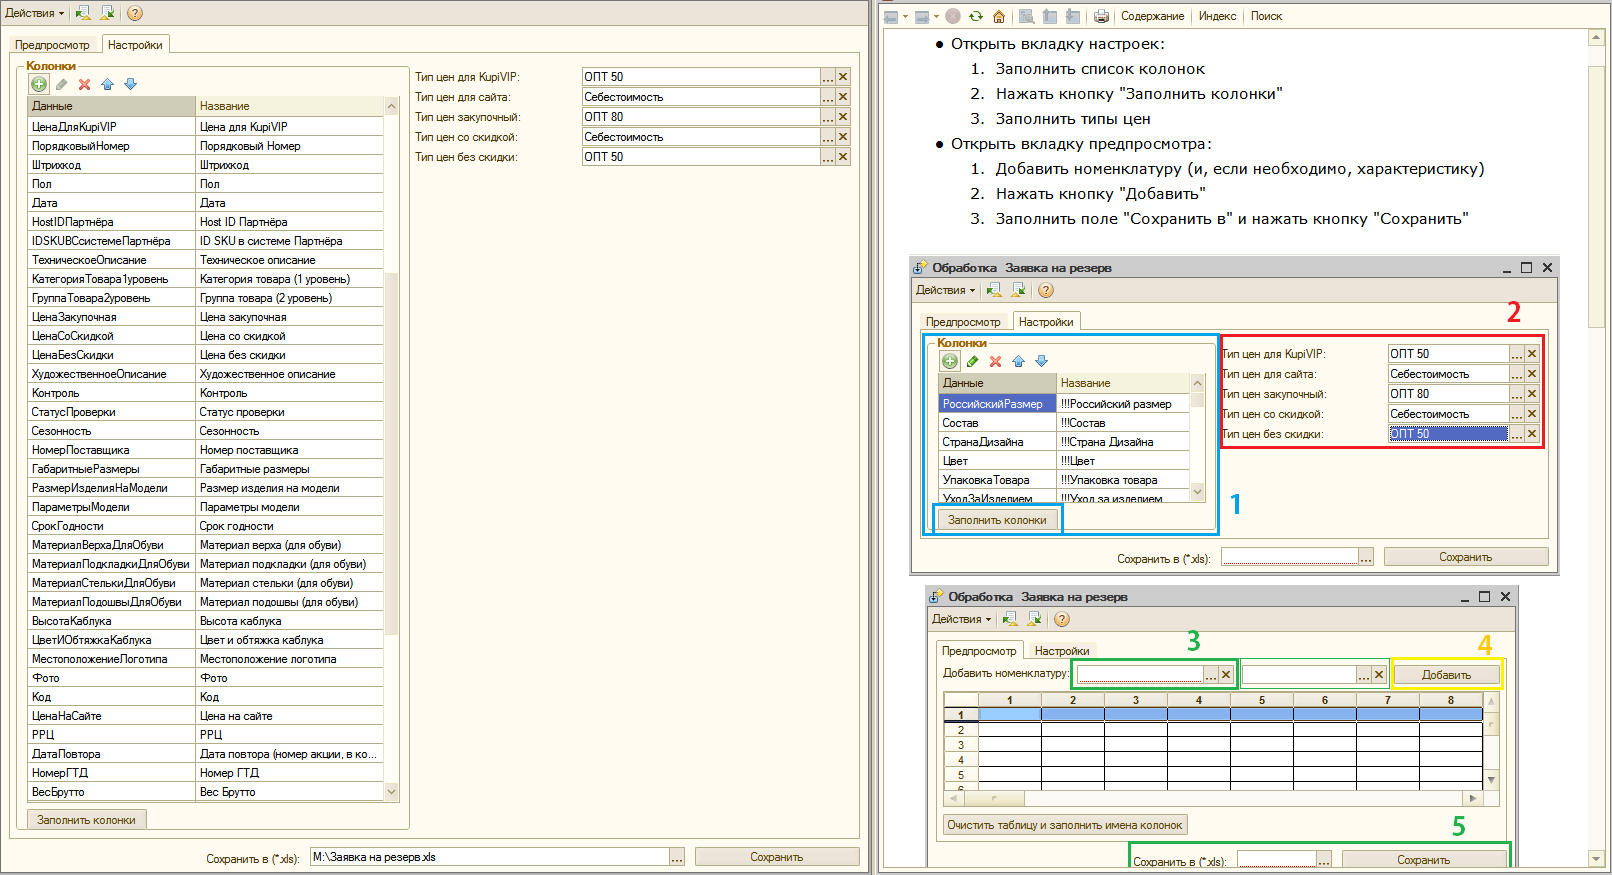This screenshot has width=1612, height=875.
Task: Click the refresh icon in help toolbar
Action: [976, 16]
